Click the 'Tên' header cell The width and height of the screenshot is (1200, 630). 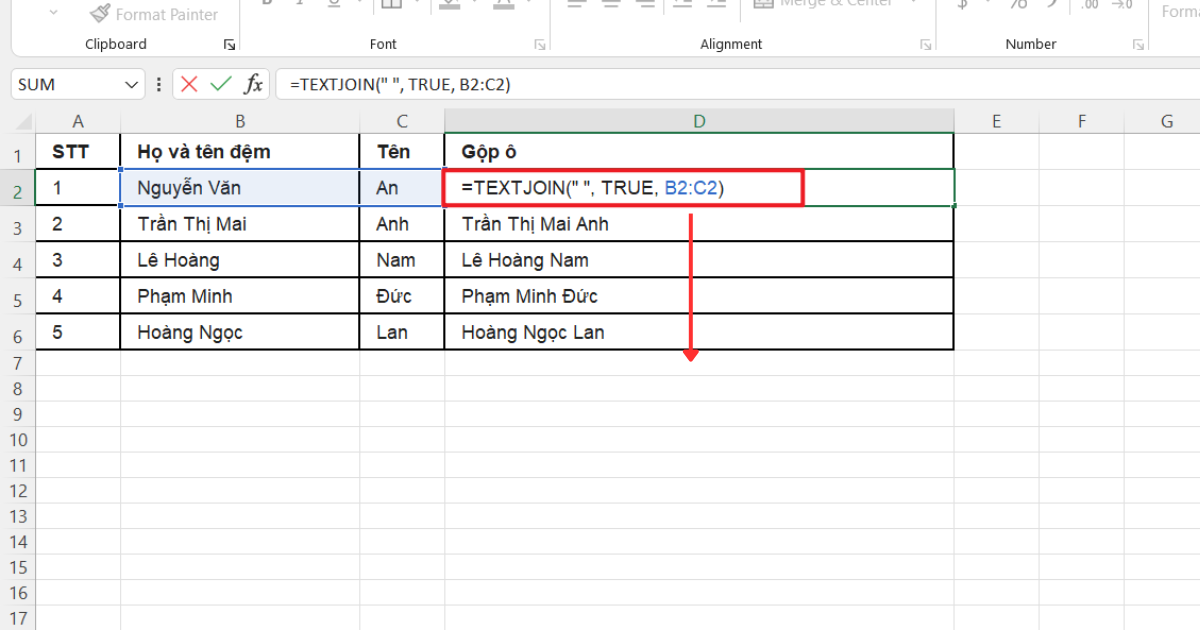(402, 152)
